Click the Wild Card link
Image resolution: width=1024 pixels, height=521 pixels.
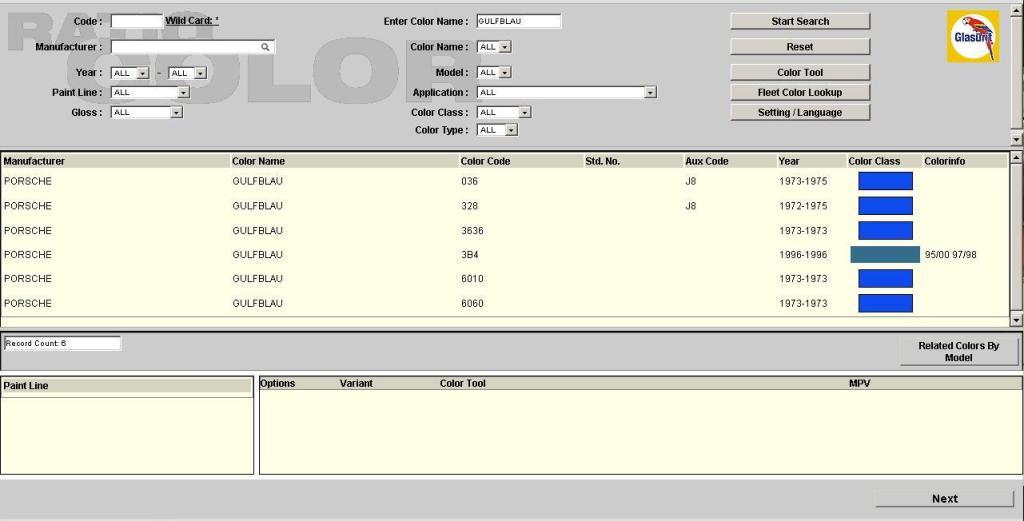[192, 21]
